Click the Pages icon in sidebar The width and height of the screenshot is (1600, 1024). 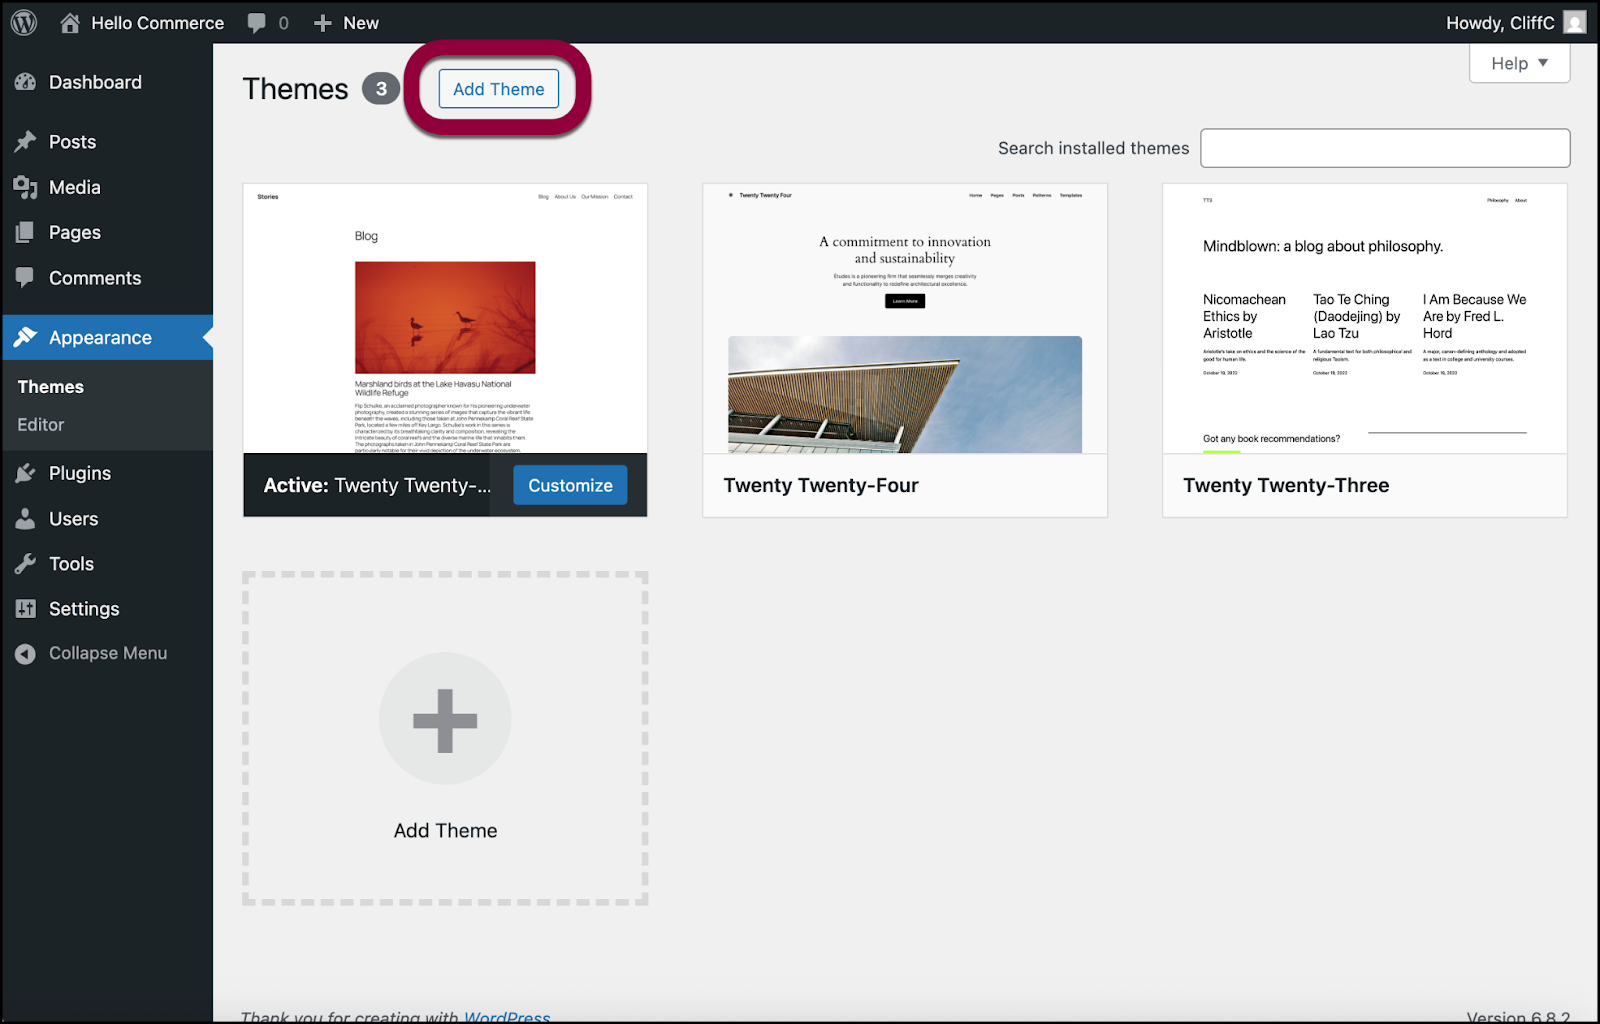pos(26,232)
